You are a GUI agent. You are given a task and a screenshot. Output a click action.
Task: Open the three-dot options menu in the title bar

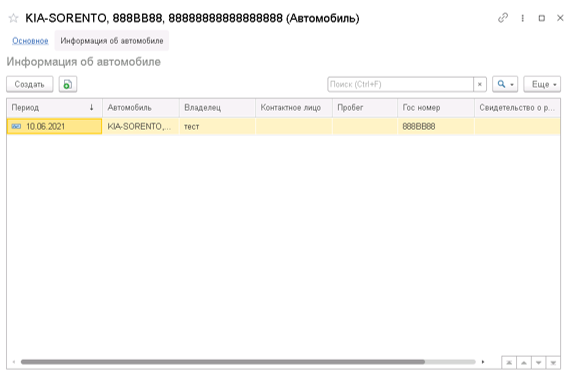tap(523, 18)
